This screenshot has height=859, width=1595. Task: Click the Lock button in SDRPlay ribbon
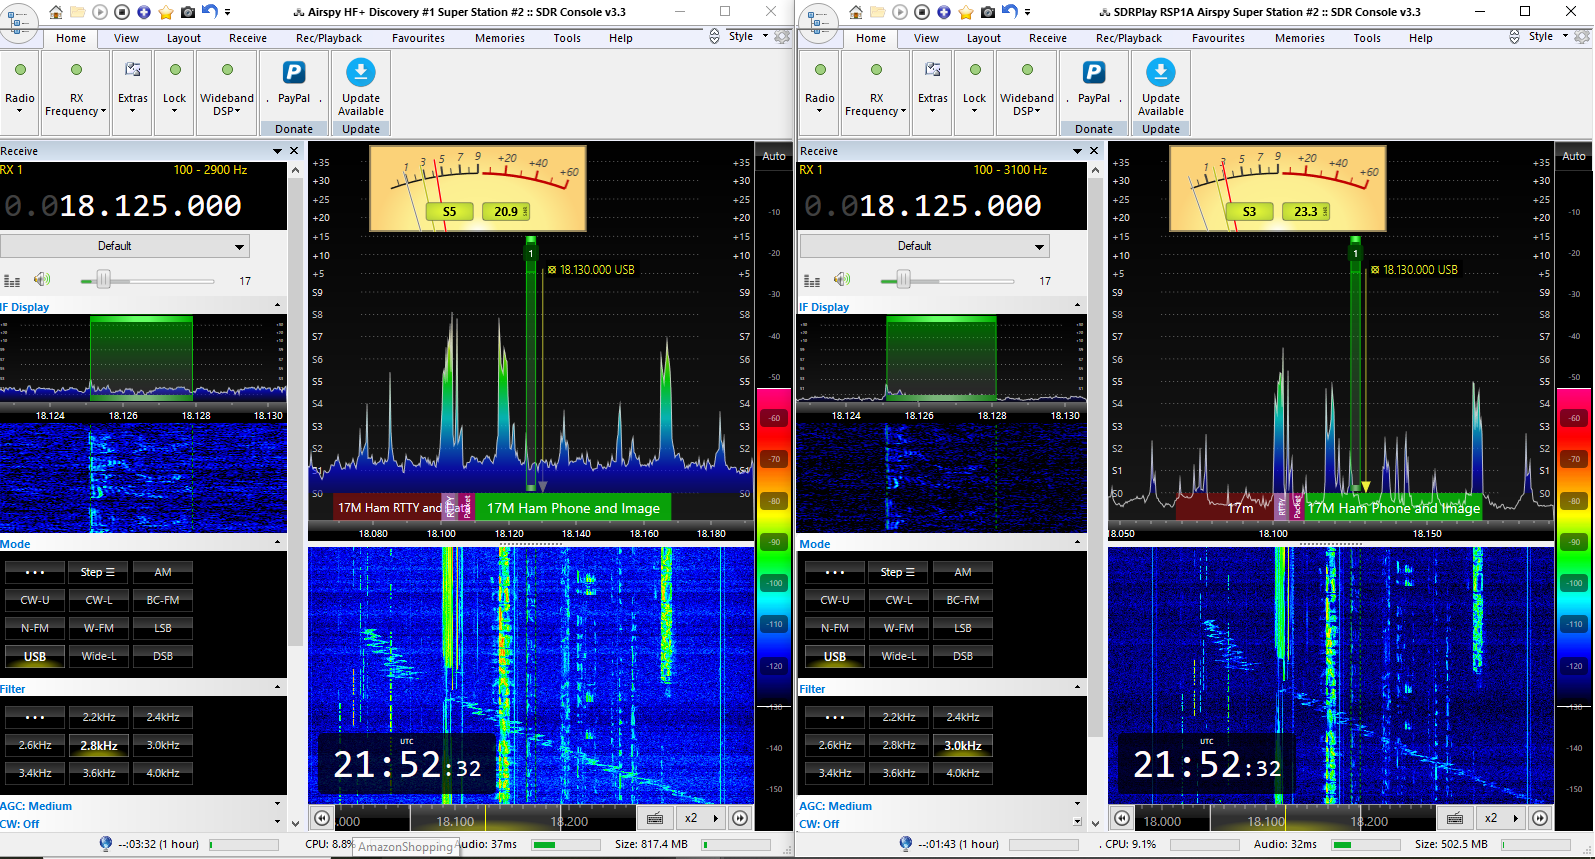(x=975, y=90)
